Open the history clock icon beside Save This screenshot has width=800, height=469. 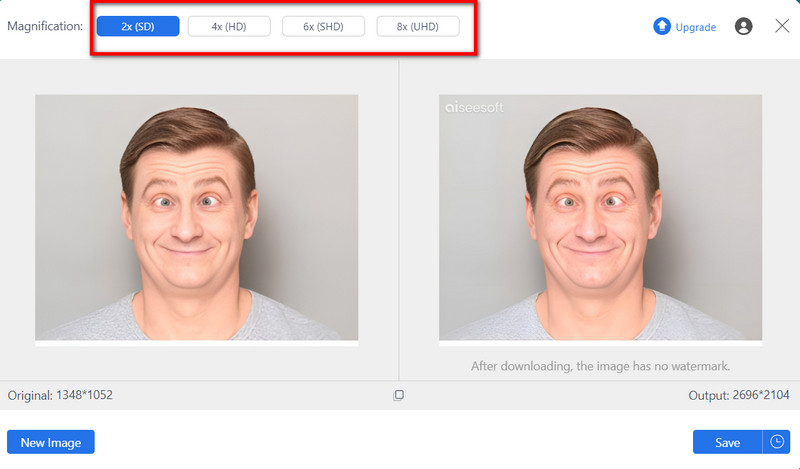(x=776, y=442)
